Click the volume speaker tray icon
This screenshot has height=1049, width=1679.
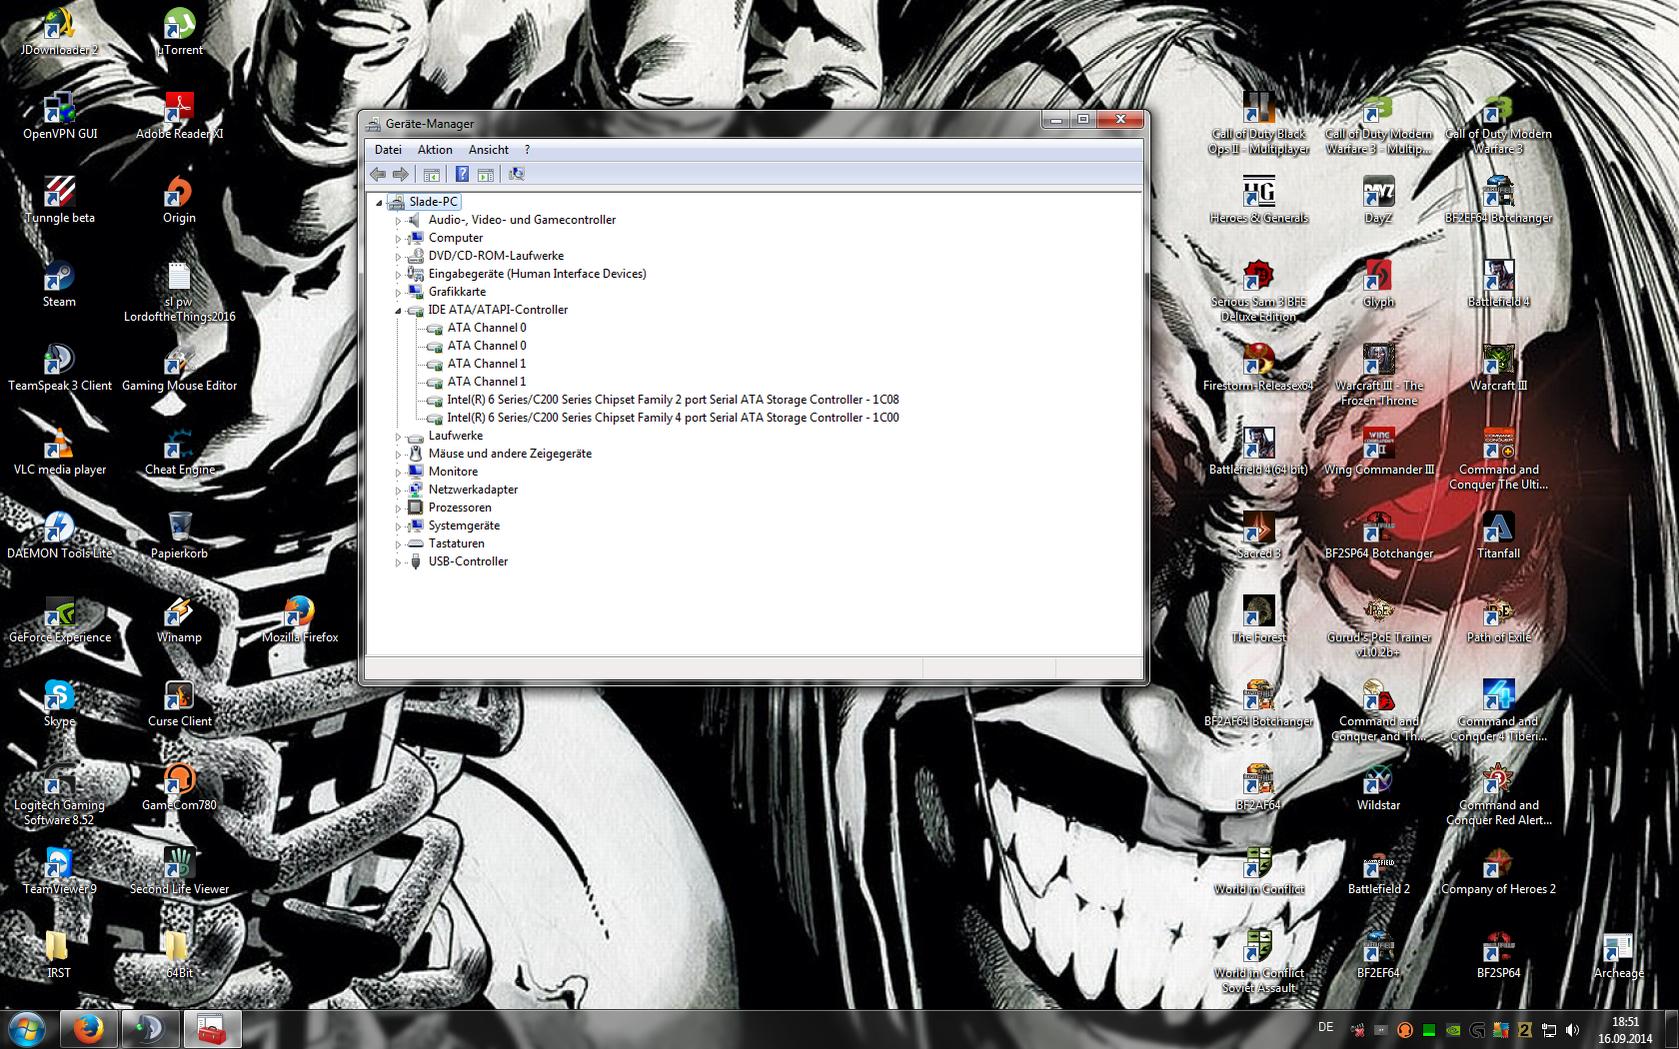click(1573, 1030)
